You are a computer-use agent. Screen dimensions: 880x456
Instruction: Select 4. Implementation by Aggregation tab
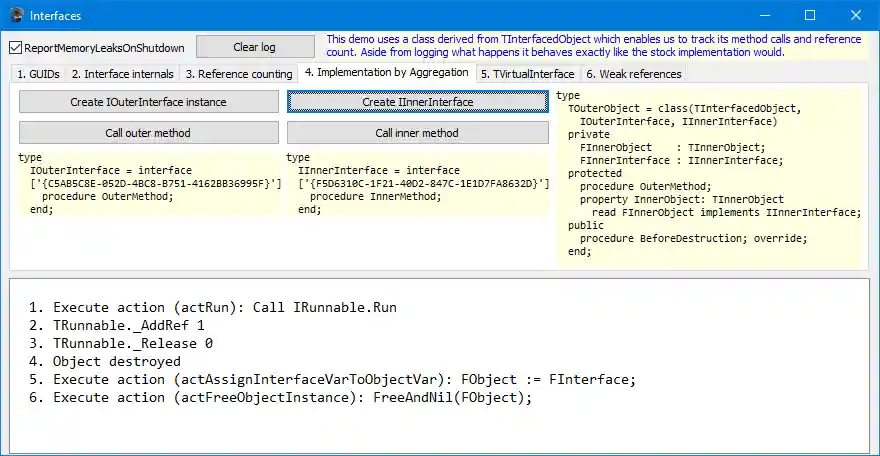[387, 72]
